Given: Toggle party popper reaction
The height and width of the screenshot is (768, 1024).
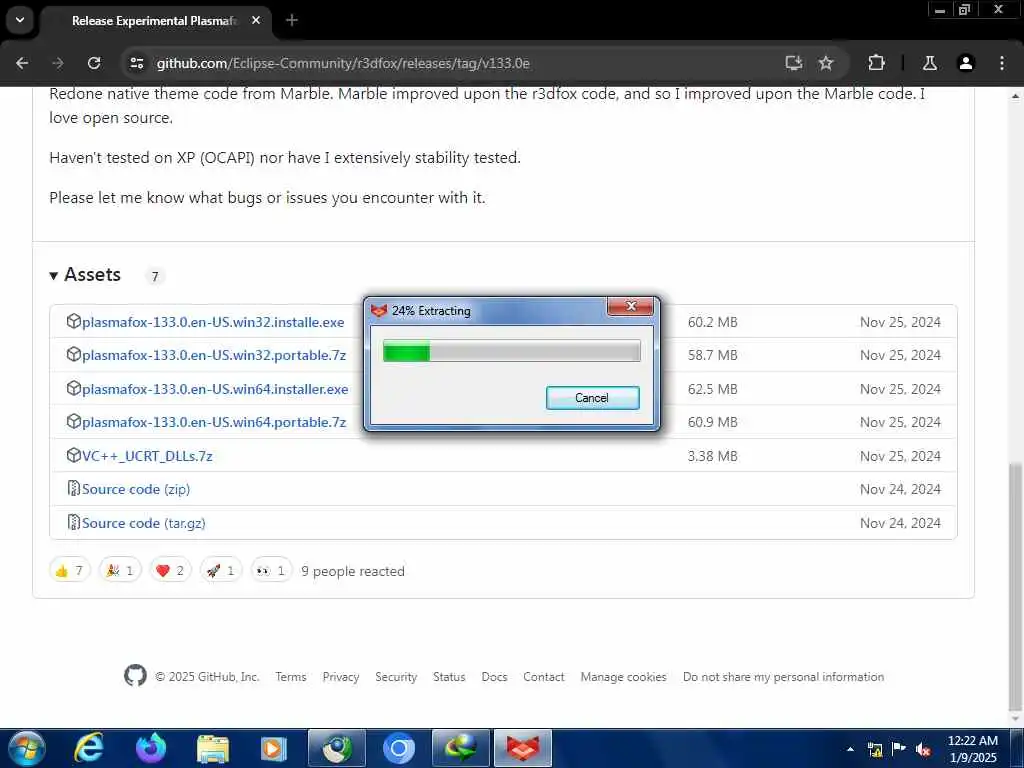Looking at the screenshot, I should pyautogui.click(x=120, y=571).
